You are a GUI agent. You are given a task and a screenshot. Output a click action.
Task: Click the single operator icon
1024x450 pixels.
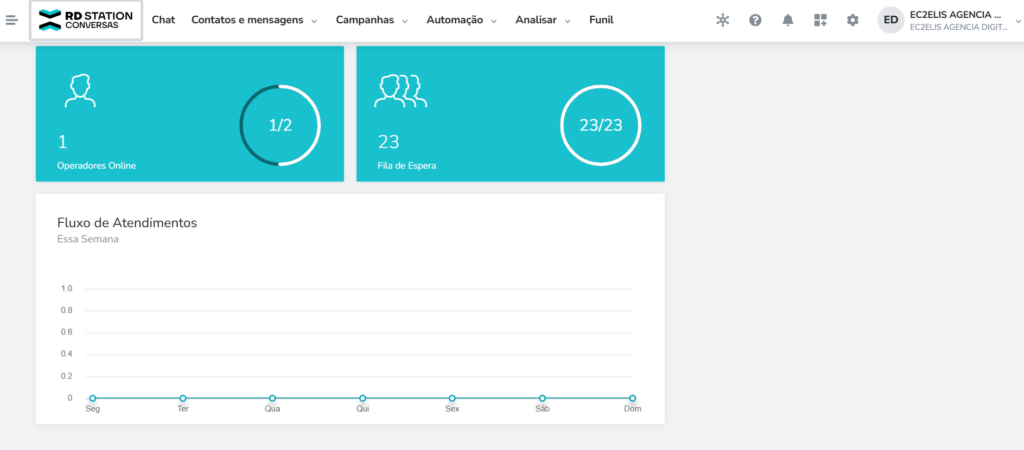point(80,90)
